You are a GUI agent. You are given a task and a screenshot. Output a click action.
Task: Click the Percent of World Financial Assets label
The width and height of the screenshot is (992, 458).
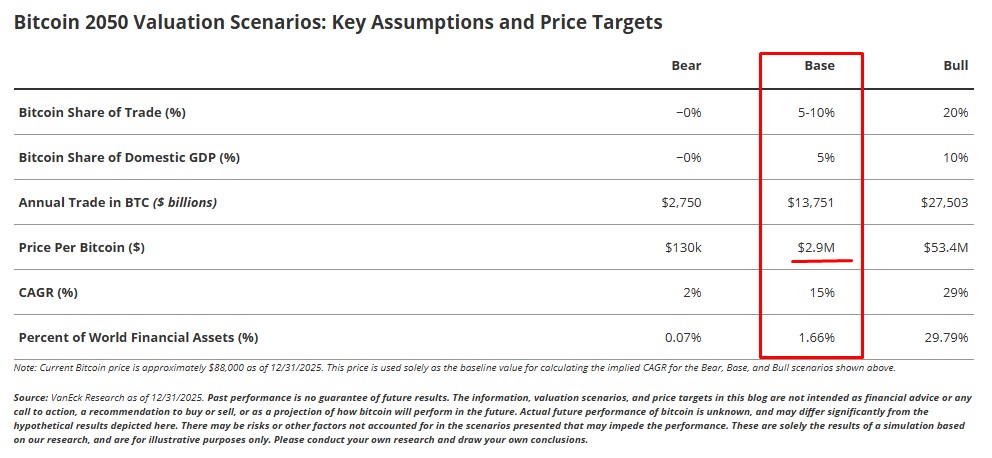click(138, 338)
